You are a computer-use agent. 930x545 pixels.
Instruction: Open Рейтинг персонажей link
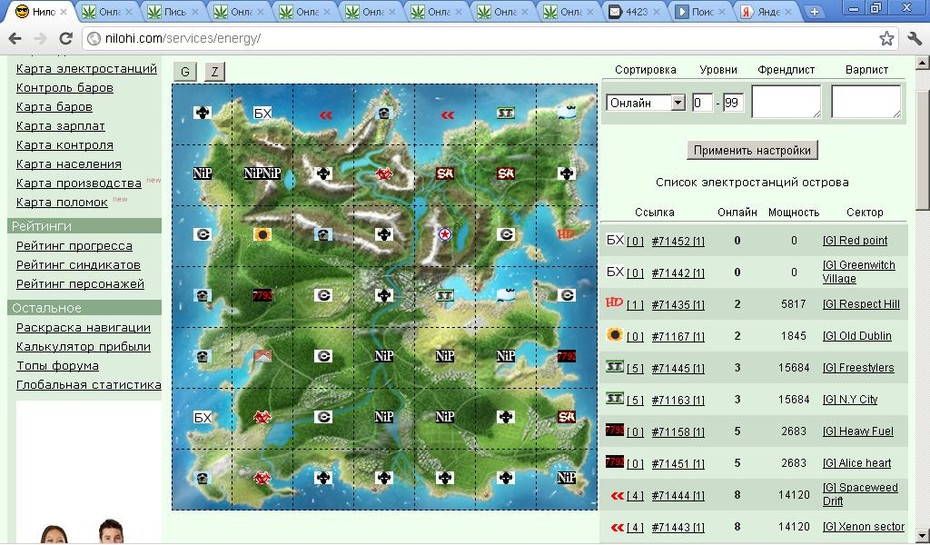point(80,283)
